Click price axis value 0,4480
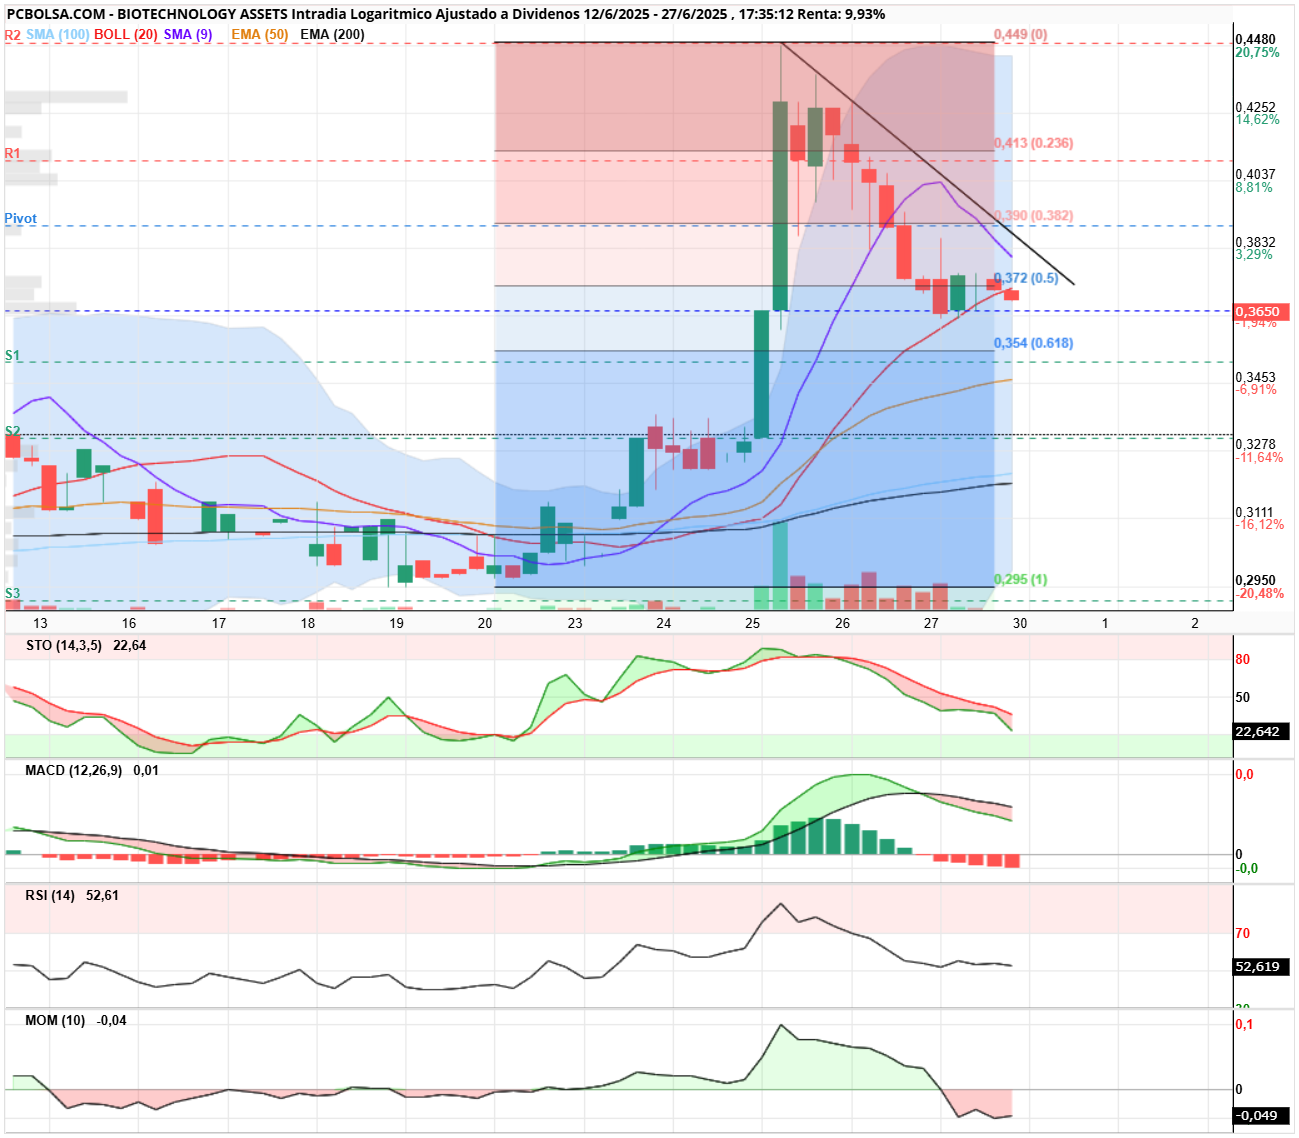Screen dimensions: 1299x1138 pyautogui.click(x=1256, y=39)
